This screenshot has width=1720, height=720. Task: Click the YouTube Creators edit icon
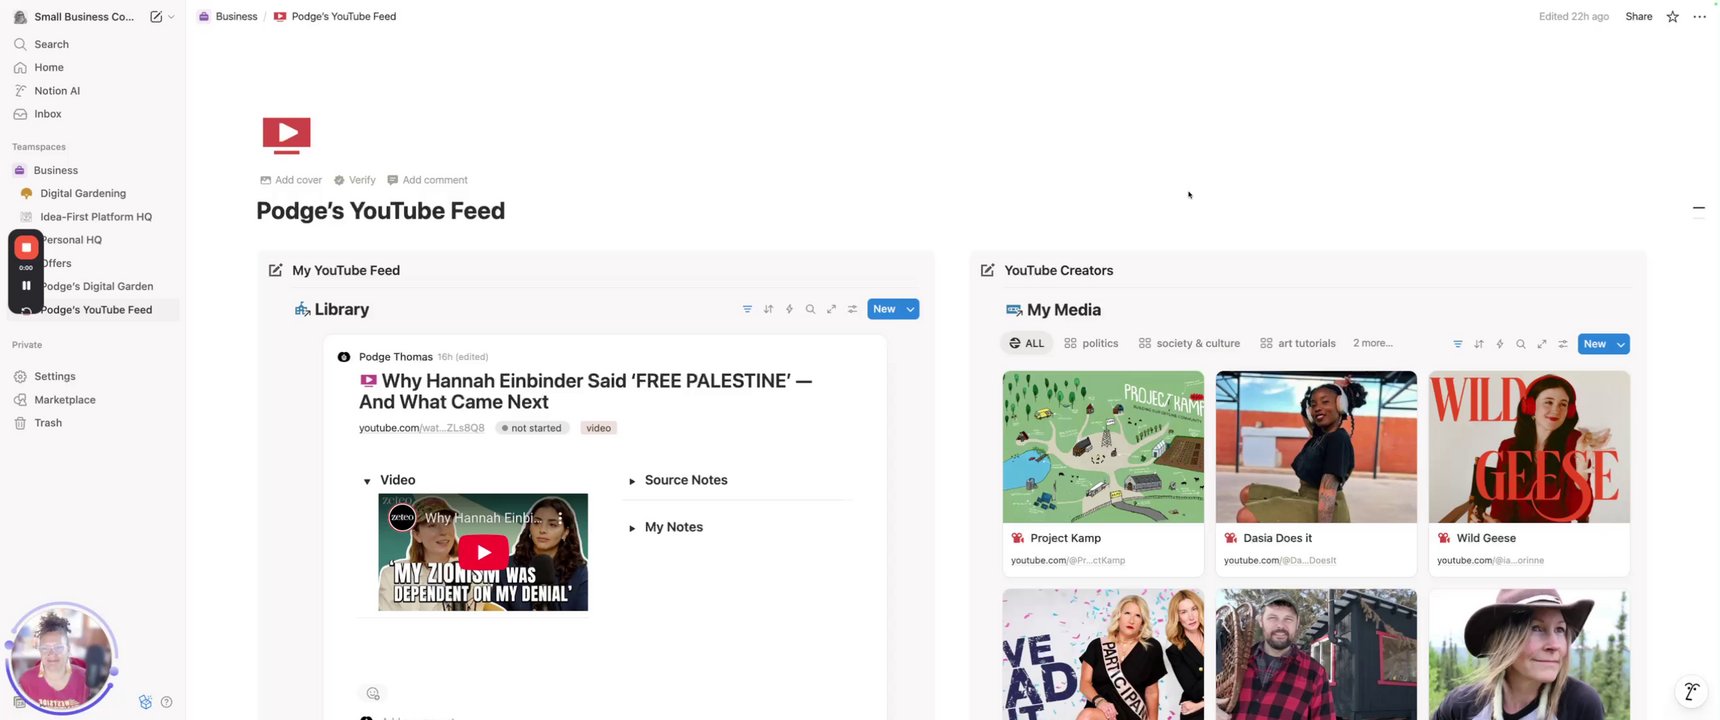(987, 270)
